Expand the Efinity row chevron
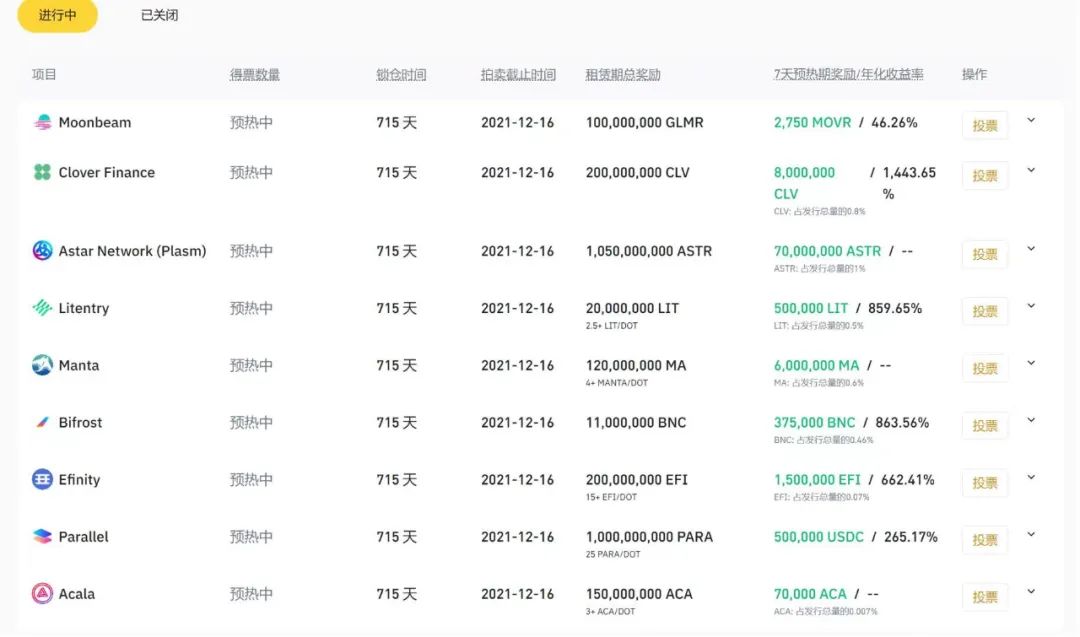 [x=1031, y=478]
